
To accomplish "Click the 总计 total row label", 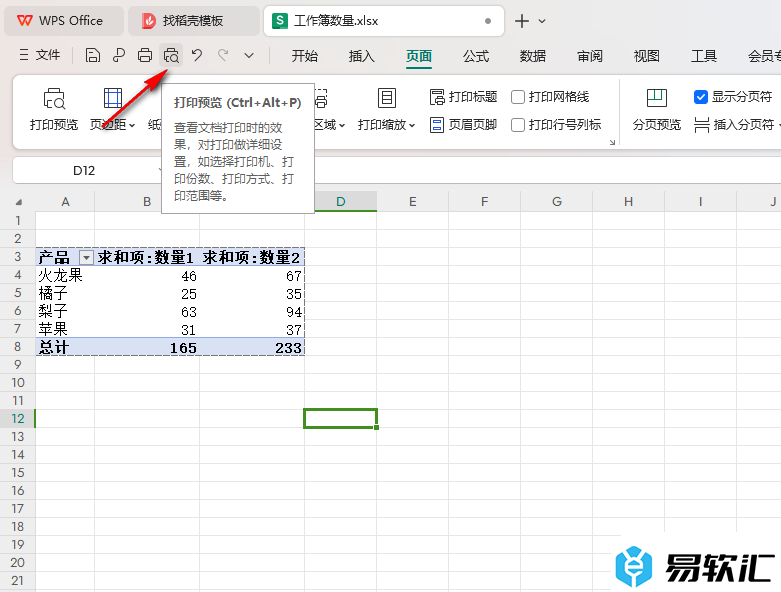I will point(65,347).
